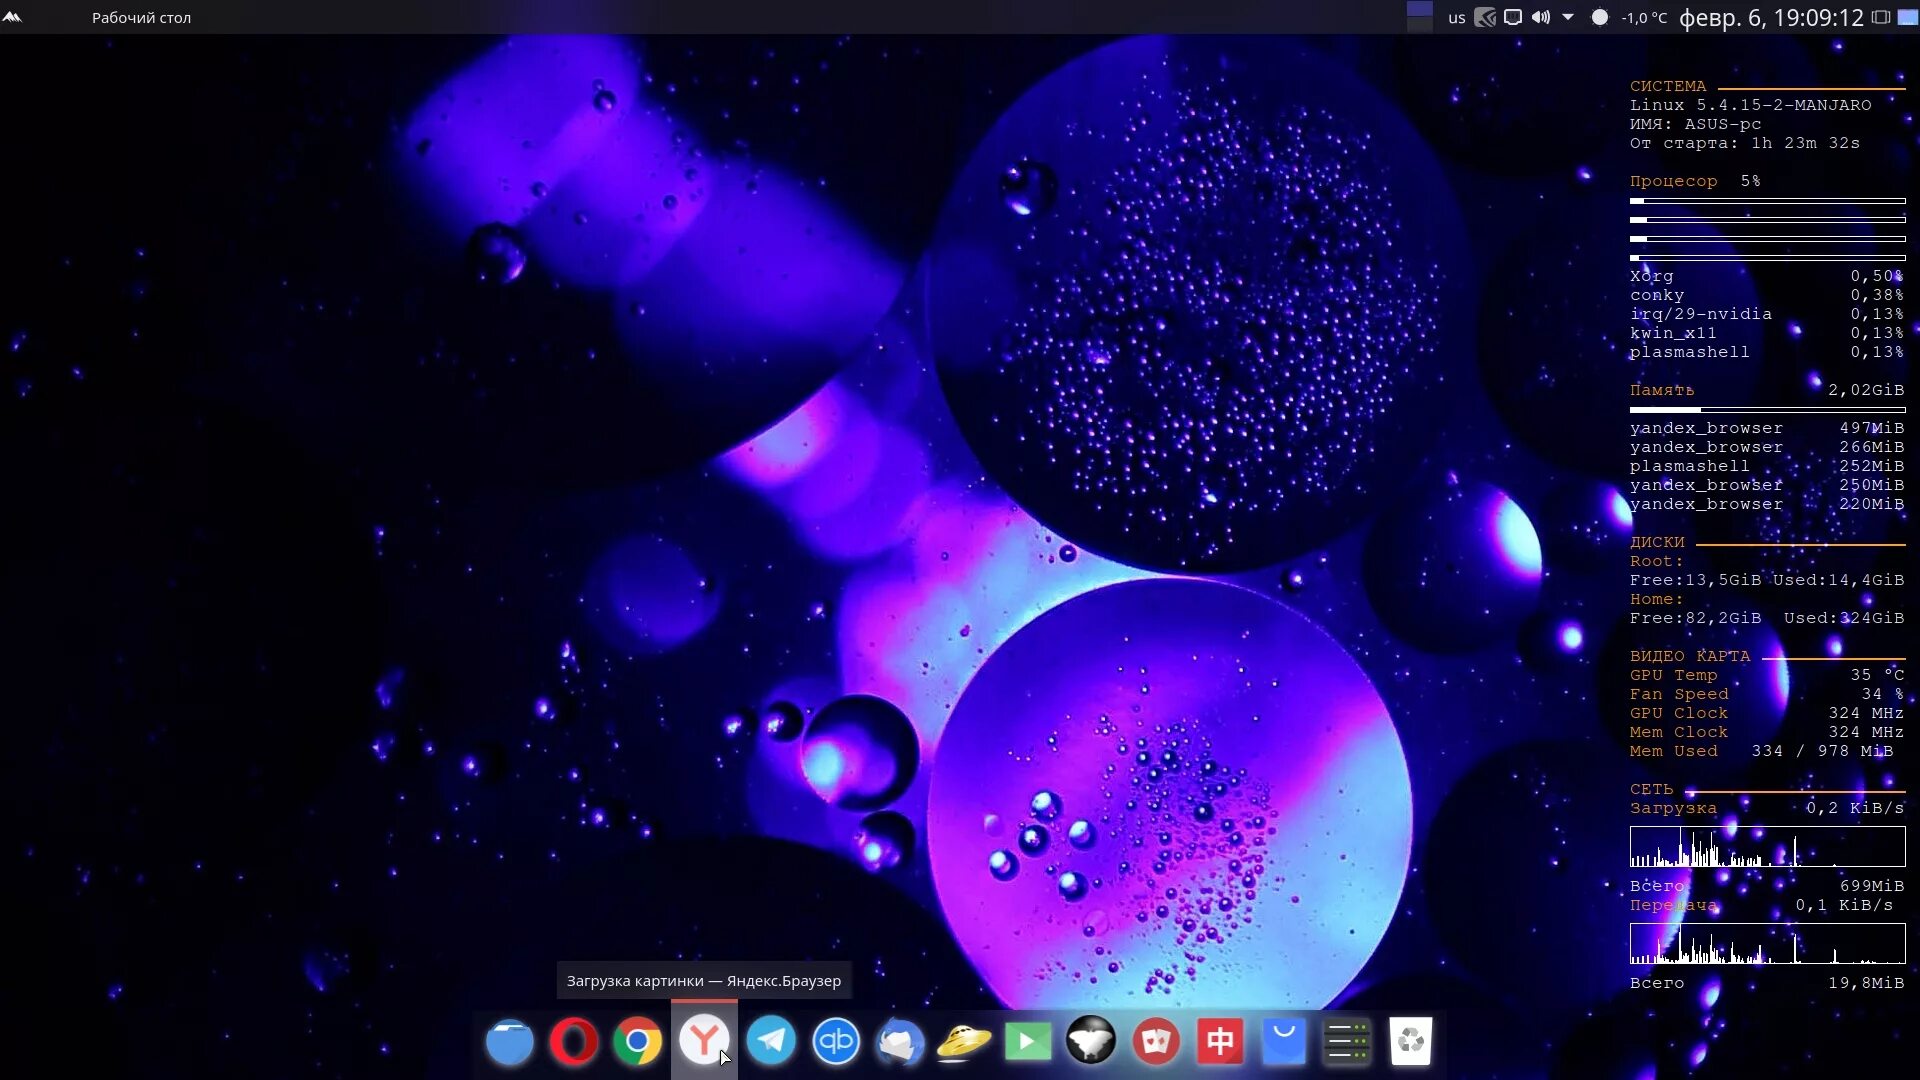
Task: Launch Opera browser from dock
Action: [573, 1042]
